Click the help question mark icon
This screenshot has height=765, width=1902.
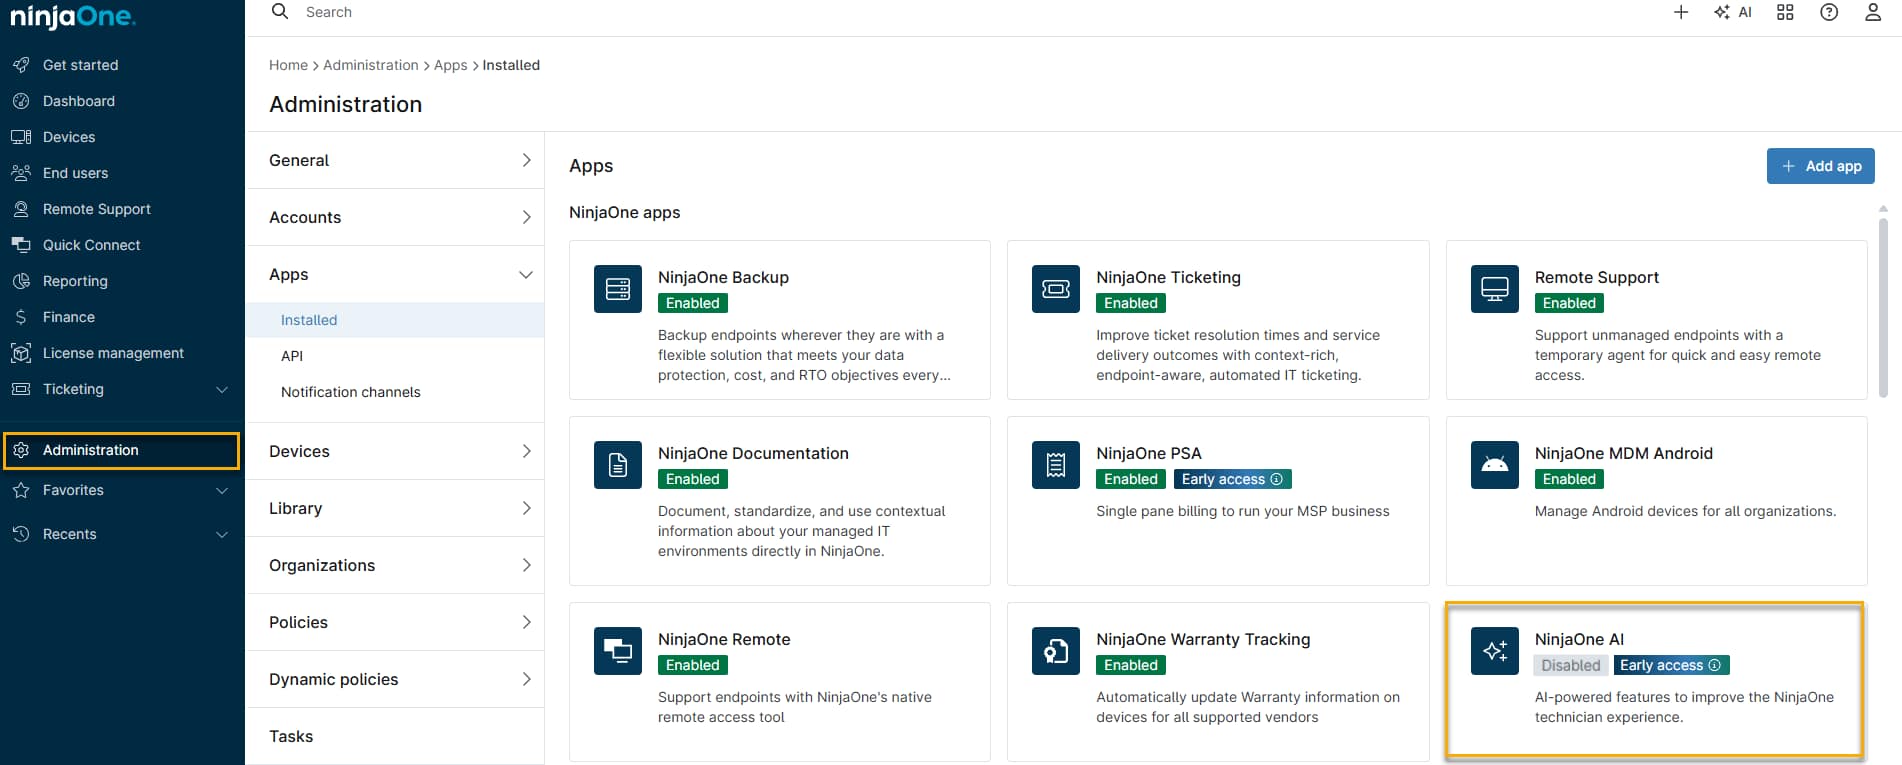tap(1829, 12)
